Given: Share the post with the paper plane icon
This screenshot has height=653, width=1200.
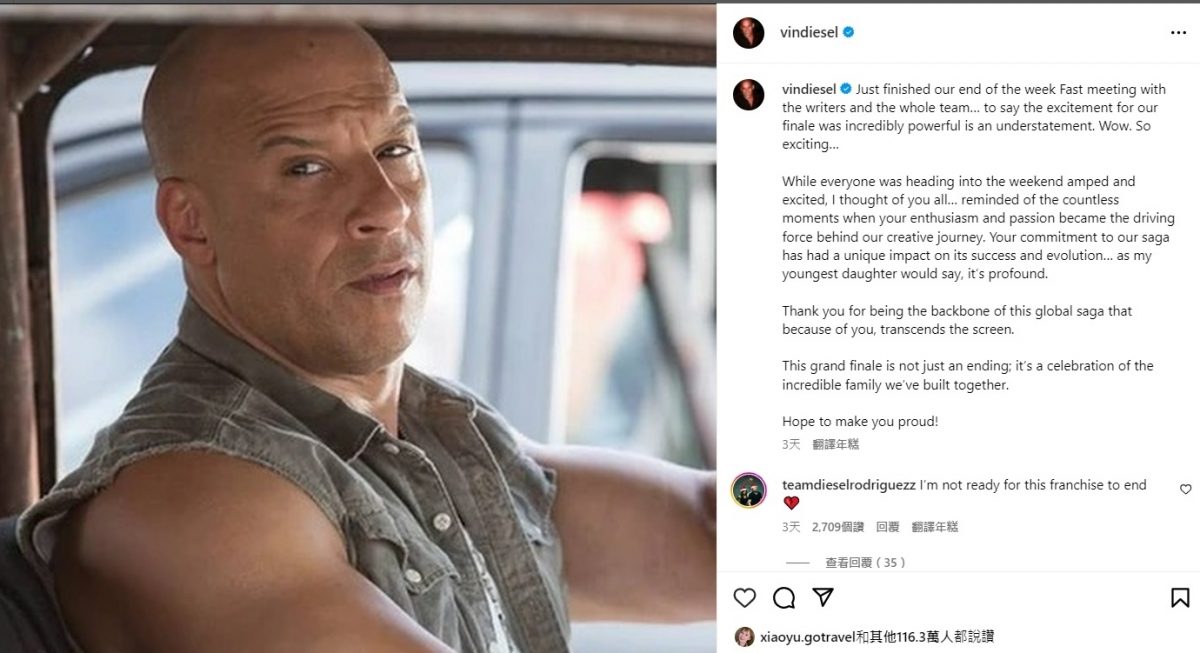Looking at the screenshot, I should tap(823, 598).
